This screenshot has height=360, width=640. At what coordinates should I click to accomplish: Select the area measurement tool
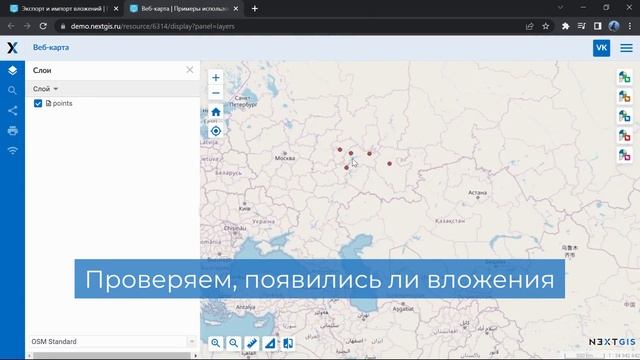click(270, 343)
